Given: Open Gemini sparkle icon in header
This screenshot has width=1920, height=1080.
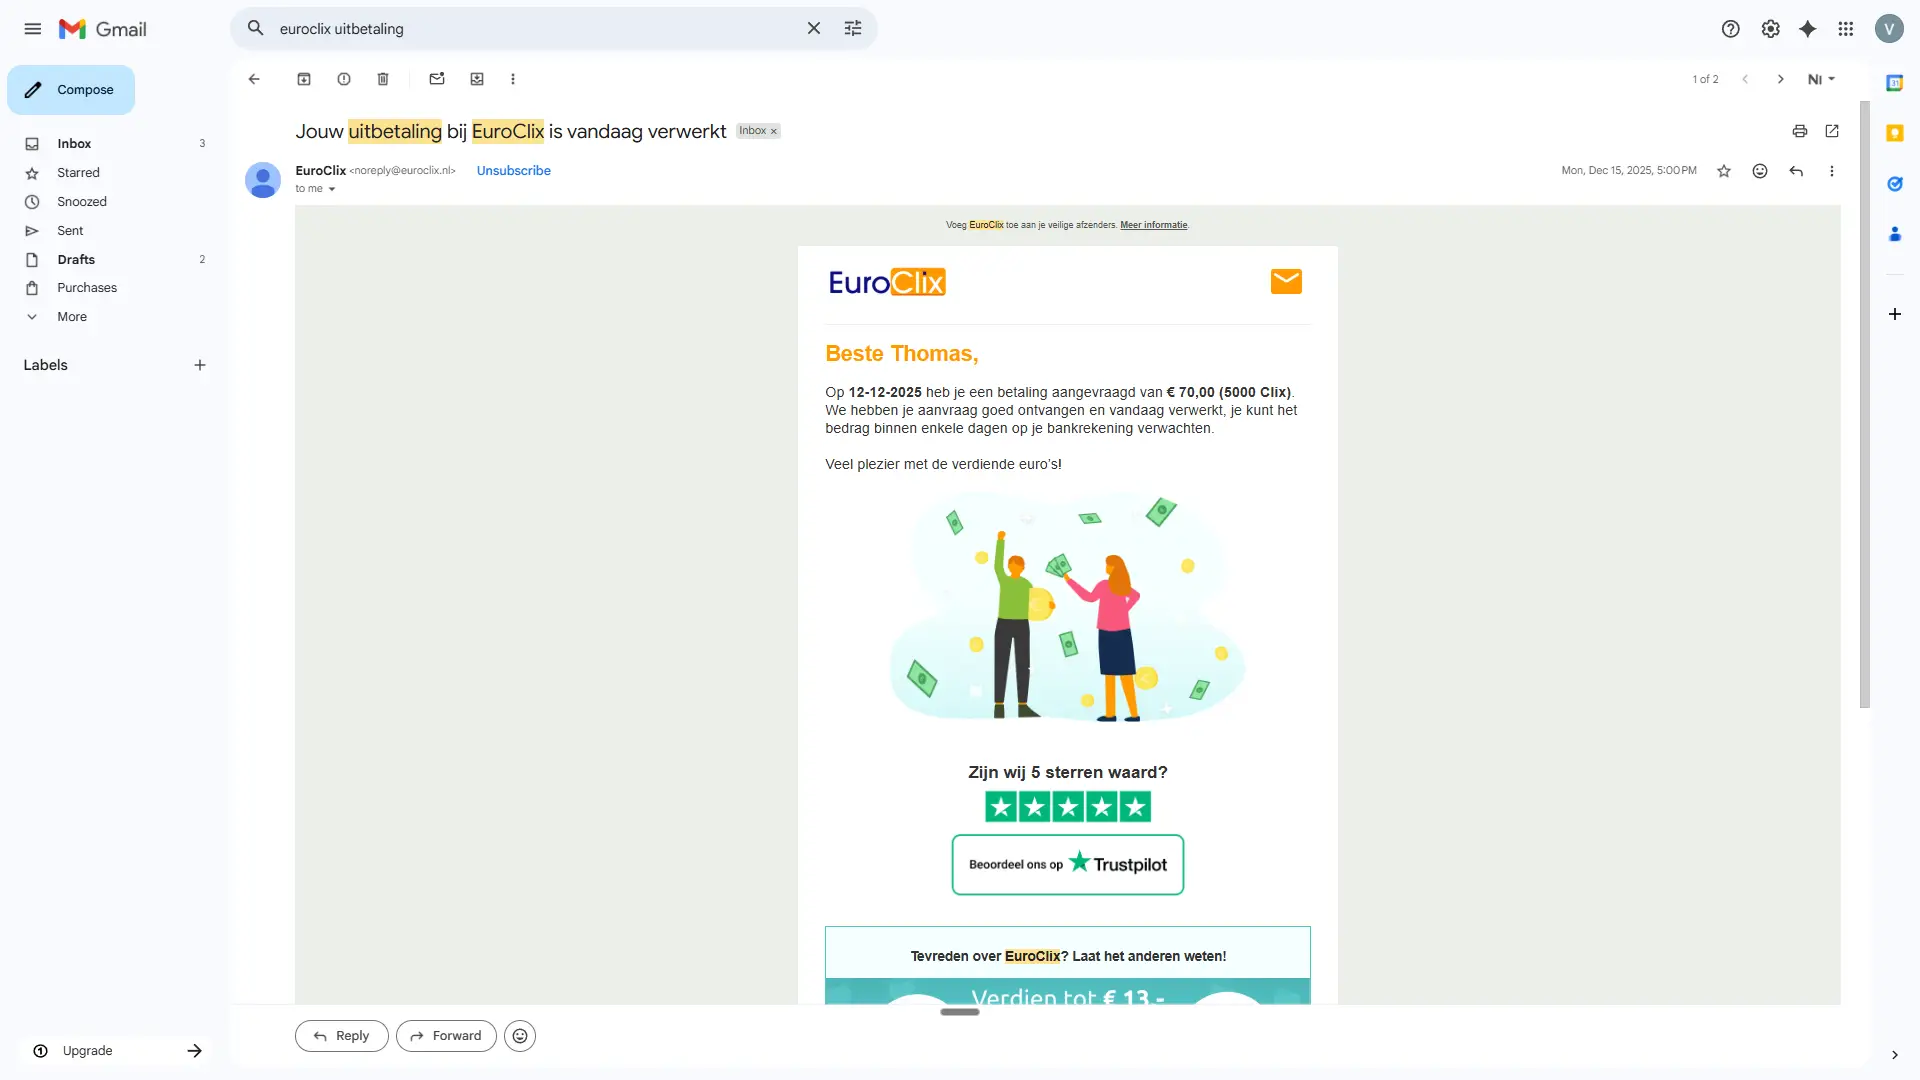Looking at the screenshot, I should pyautogui.click(x=1807, y=29).
